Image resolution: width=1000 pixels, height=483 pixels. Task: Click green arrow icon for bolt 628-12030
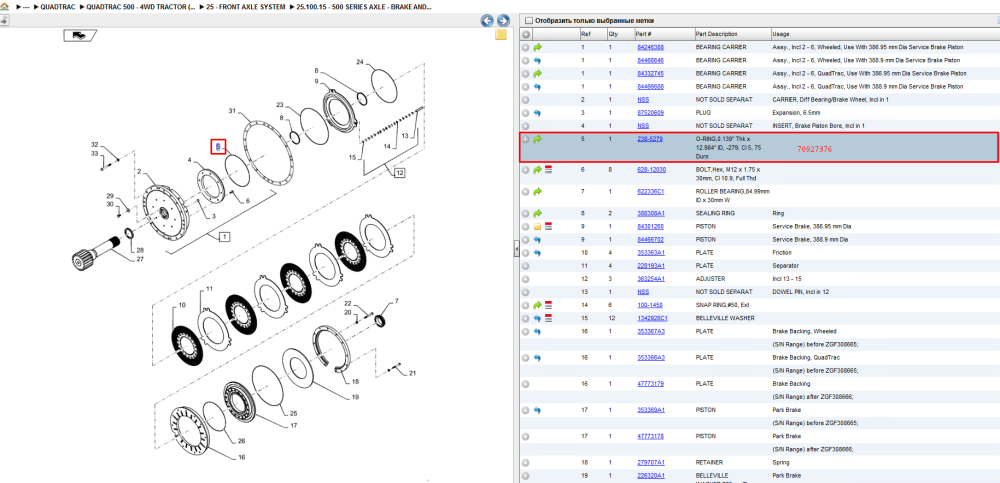click(538, 170)
